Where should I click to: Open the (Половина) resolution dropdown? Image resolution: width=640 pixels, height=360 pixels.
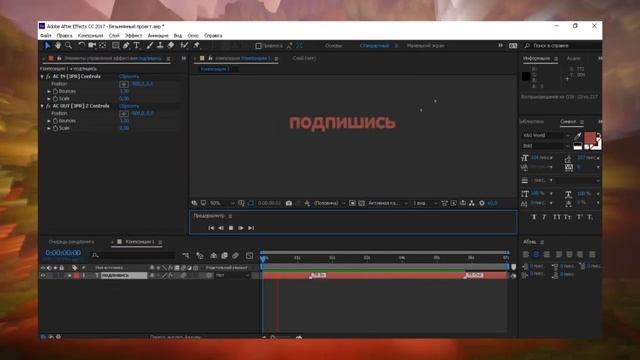(329, 203)
